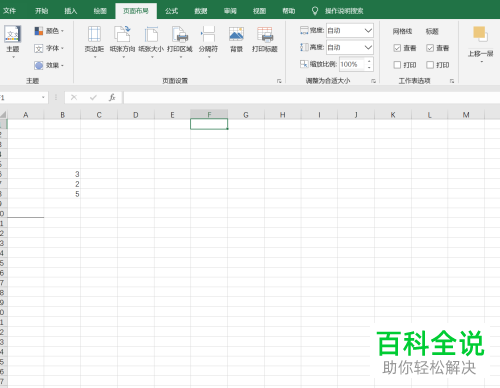This screenshot has width=500, height=388.
Task: Decrease the 缩放比例 scale value
Action: coord(369,67)
